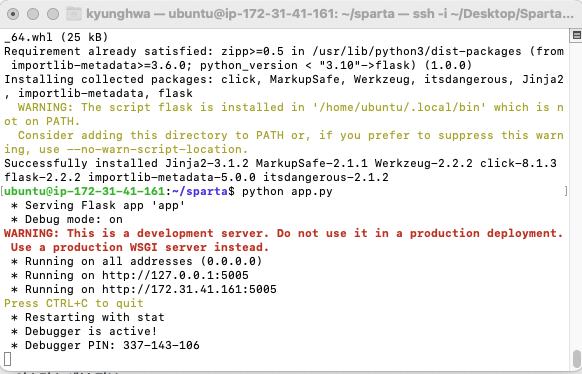This screenshot has height=374, width=582.
Task: Minimize the terminal window
Action: (33, 14)
